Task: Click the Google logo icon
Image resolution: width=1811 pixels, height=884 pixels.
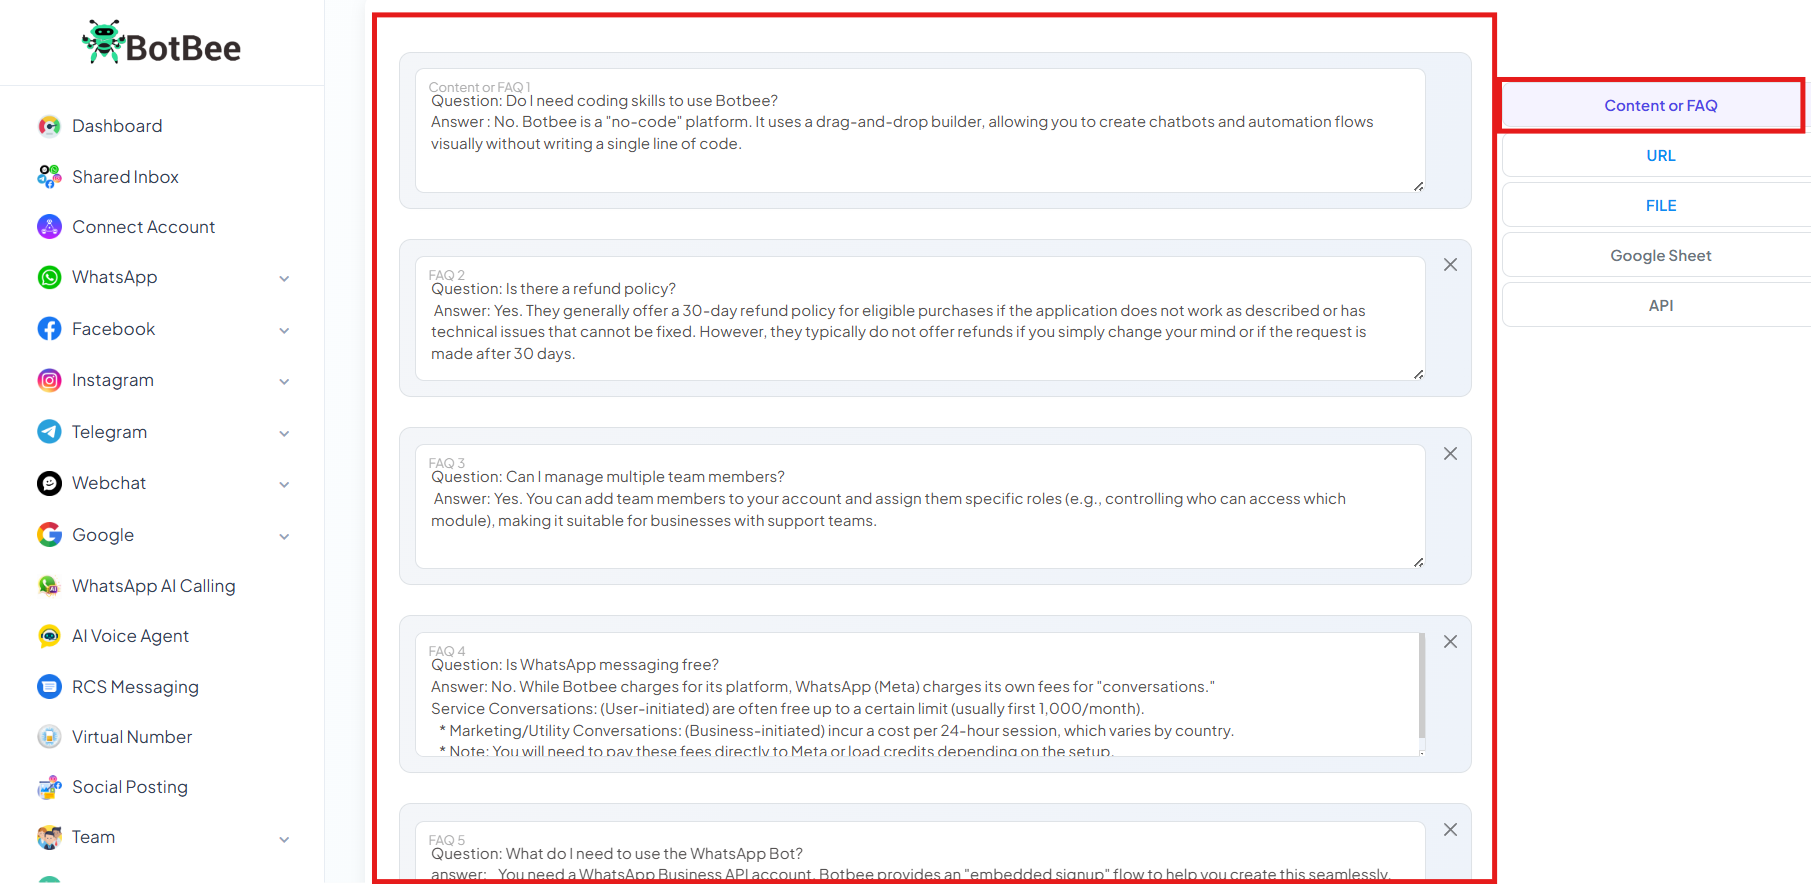Action: pos(49,535)
